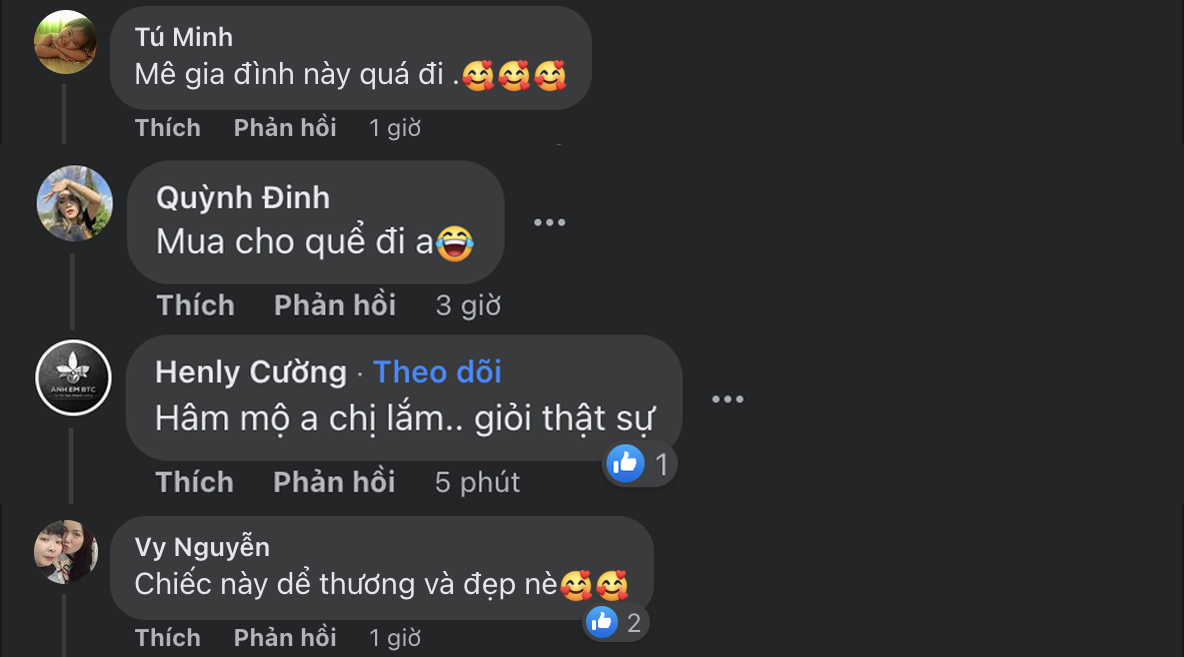This screenshot has width=1184, height=657.
Task: Follow Henly Cường via the Theo dõi link
Action: (437, 372)
